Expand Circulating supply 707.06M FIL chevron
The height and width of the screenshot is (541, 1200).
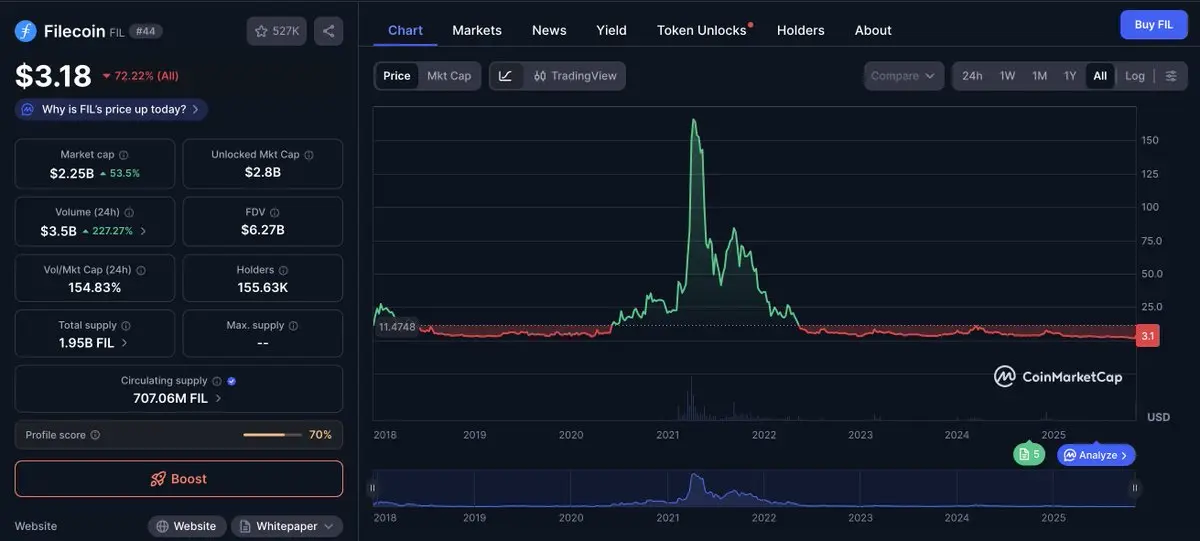click(x=218, y=398)
